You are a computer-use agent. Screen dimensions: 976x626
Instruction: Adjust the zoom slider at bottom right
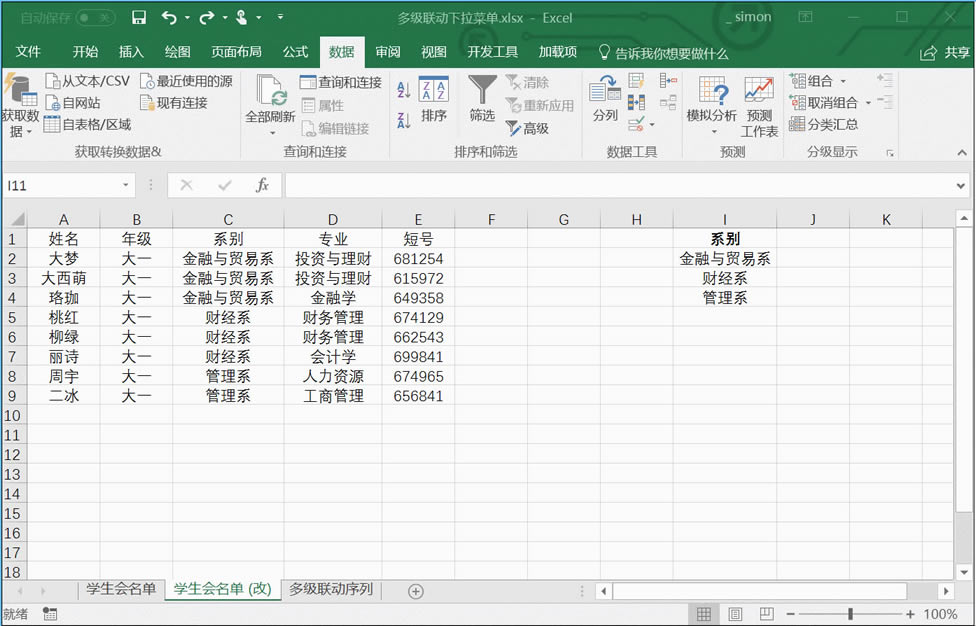tap(852, 614)
